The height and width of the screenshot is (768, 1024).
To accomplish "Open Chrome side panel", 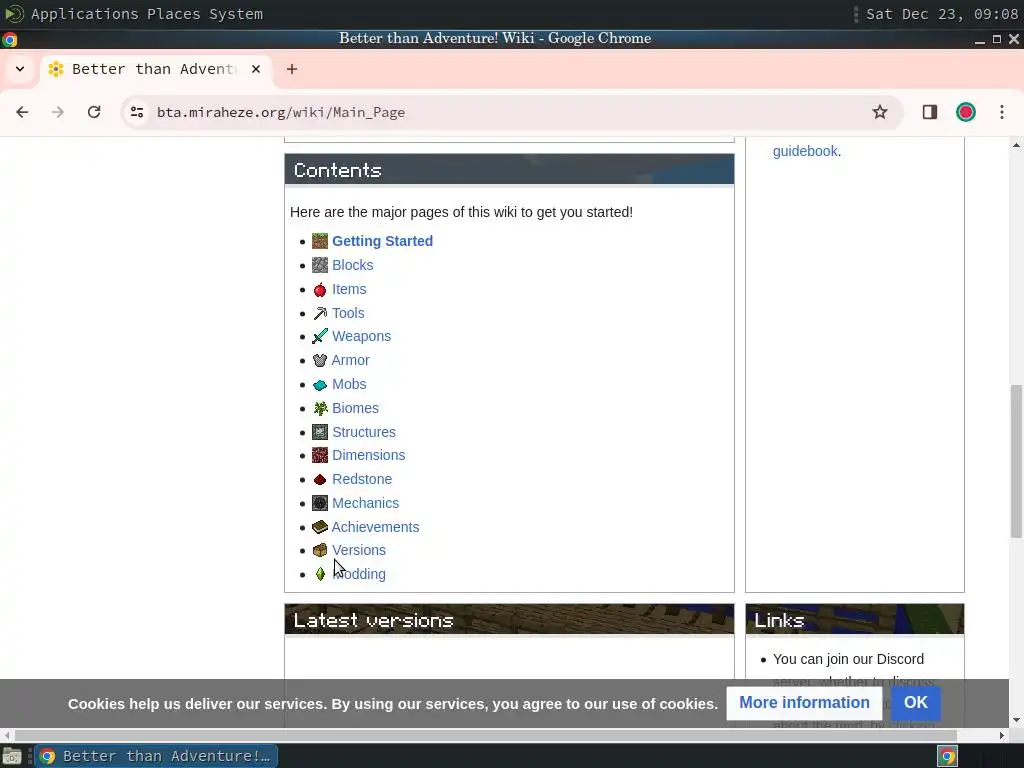I will click(929, 112).
